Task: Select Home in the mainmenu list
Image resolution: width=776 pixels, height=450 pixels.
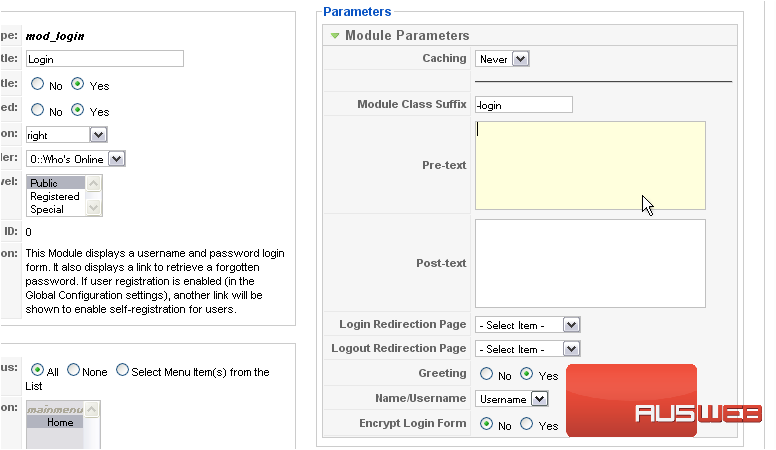Action: click(60, 422)
